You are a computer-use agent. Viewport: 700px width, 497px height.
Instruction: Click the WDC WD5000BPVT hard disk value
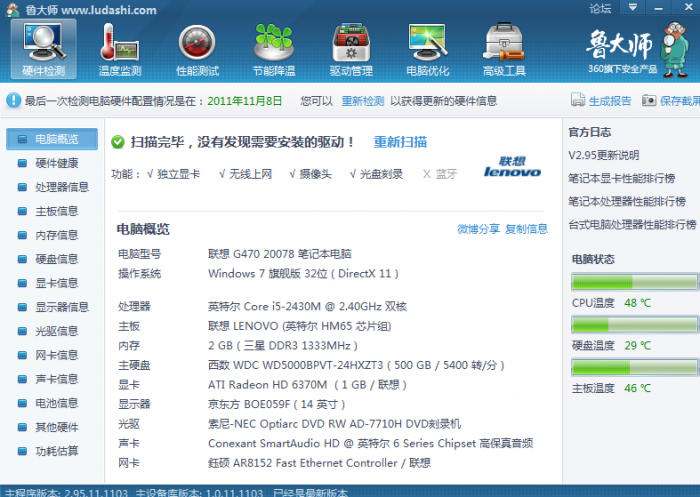pos(356,365)
